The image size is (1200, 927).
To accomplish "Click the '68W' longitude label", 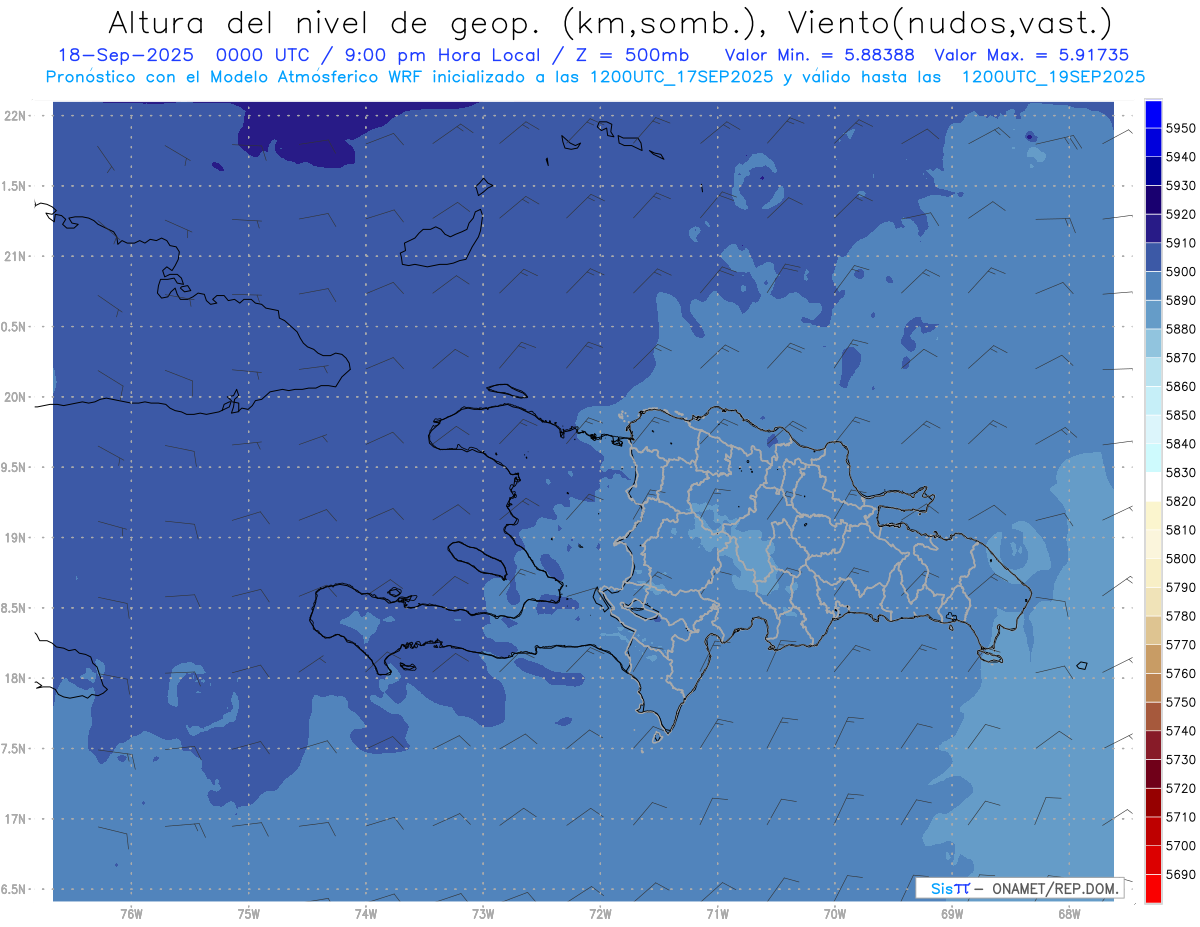I will (x=1069, y=914).
